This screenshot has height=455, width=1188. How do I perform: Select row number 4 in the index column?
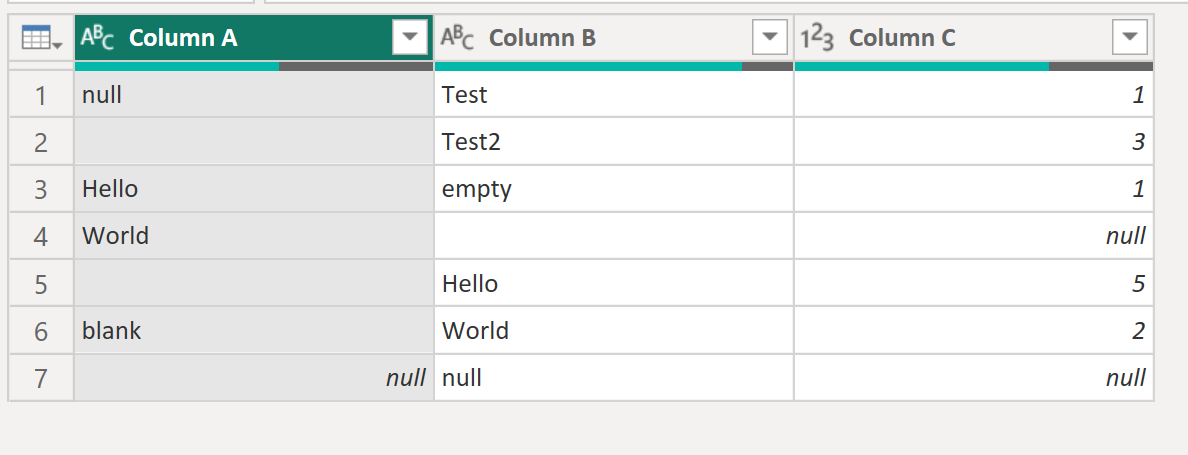(41, 236)
